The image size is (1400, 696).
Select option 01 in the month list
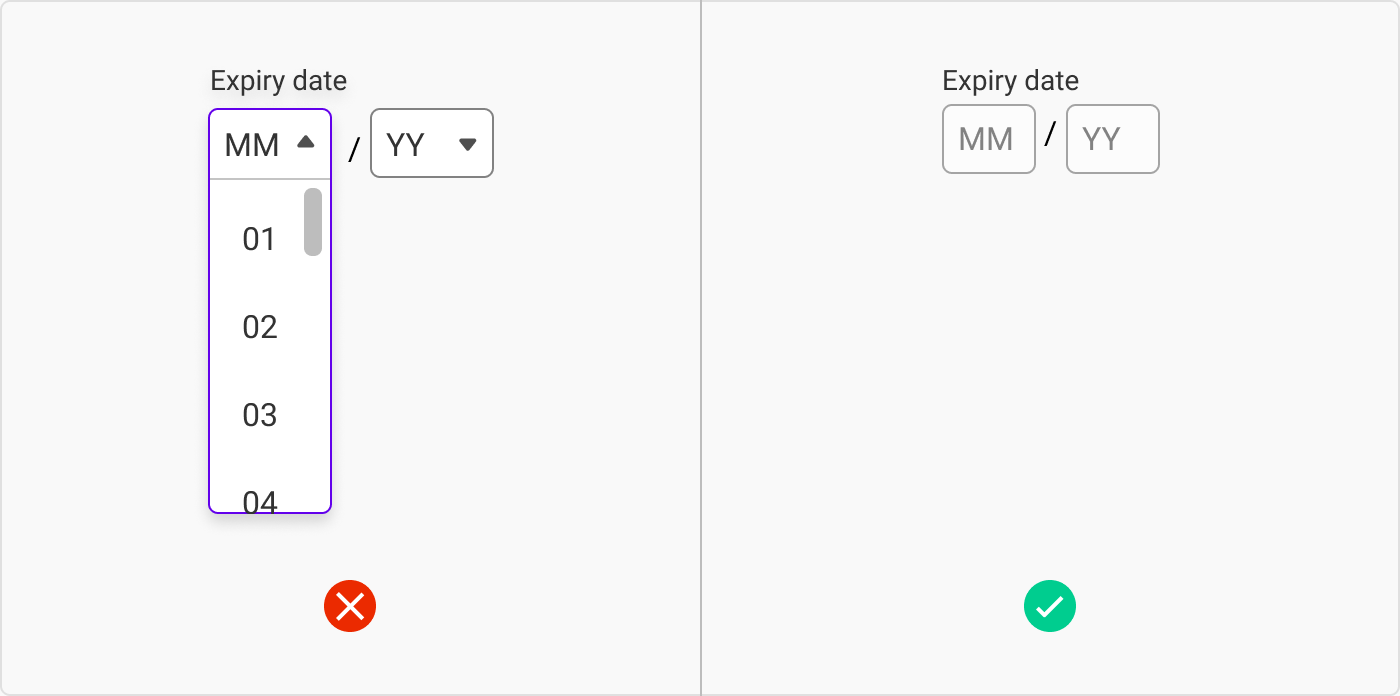point(261,239)
